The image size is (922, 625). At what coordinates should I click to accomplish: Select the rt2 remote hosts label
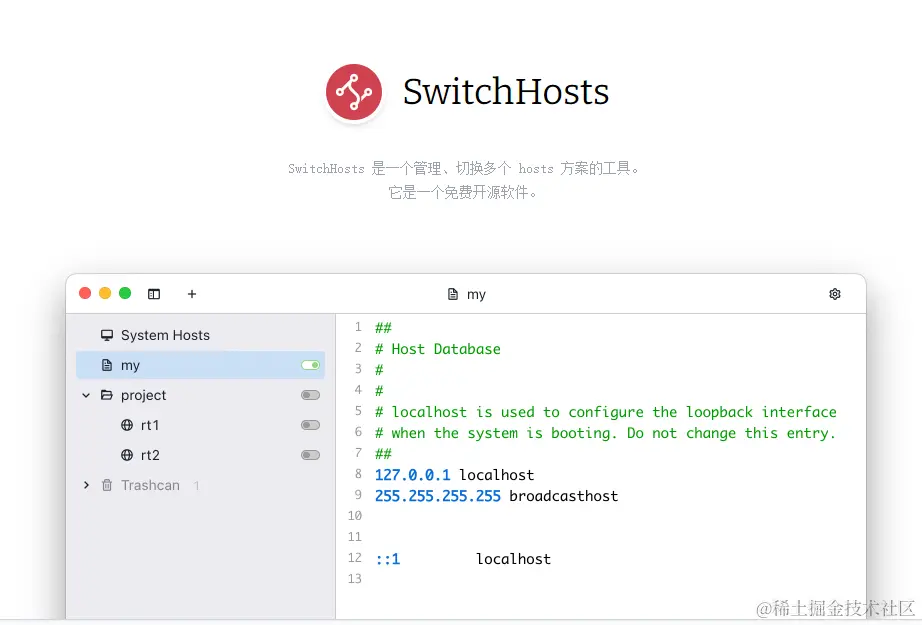(x=151, y=455)
